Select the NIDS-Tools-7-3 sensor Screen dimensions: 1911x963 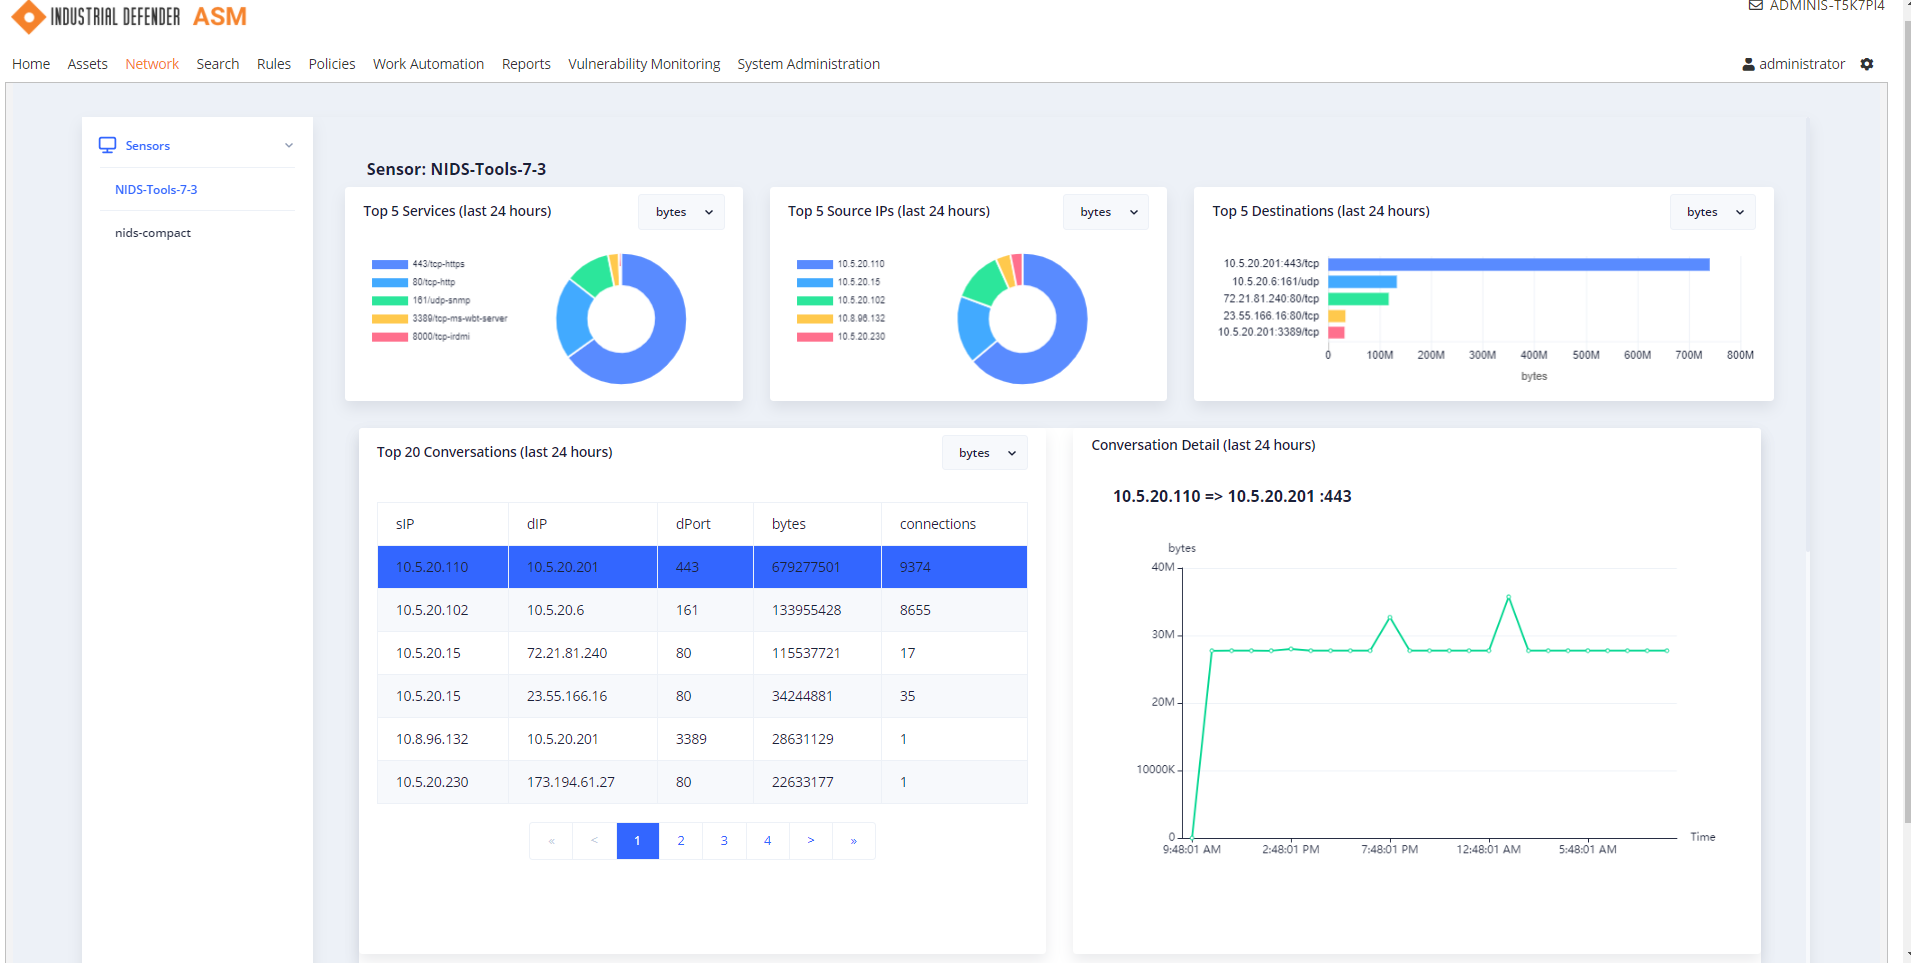pos(156,189)
